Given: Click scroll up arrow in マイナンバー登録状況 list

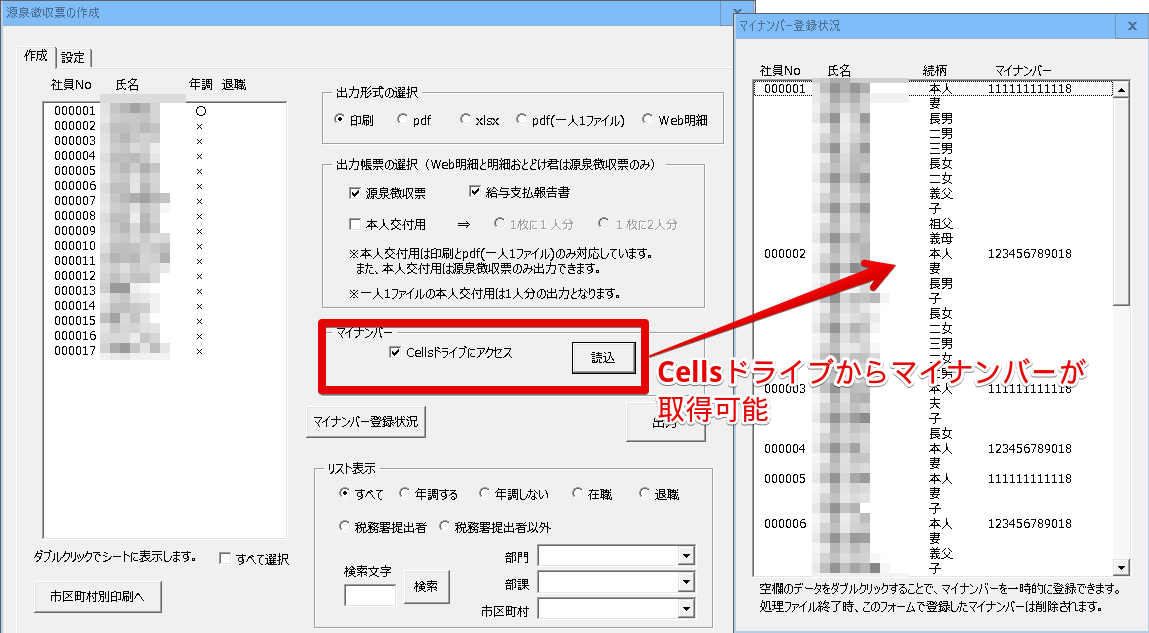Looking at the screenshot, I should [1121, 90].
